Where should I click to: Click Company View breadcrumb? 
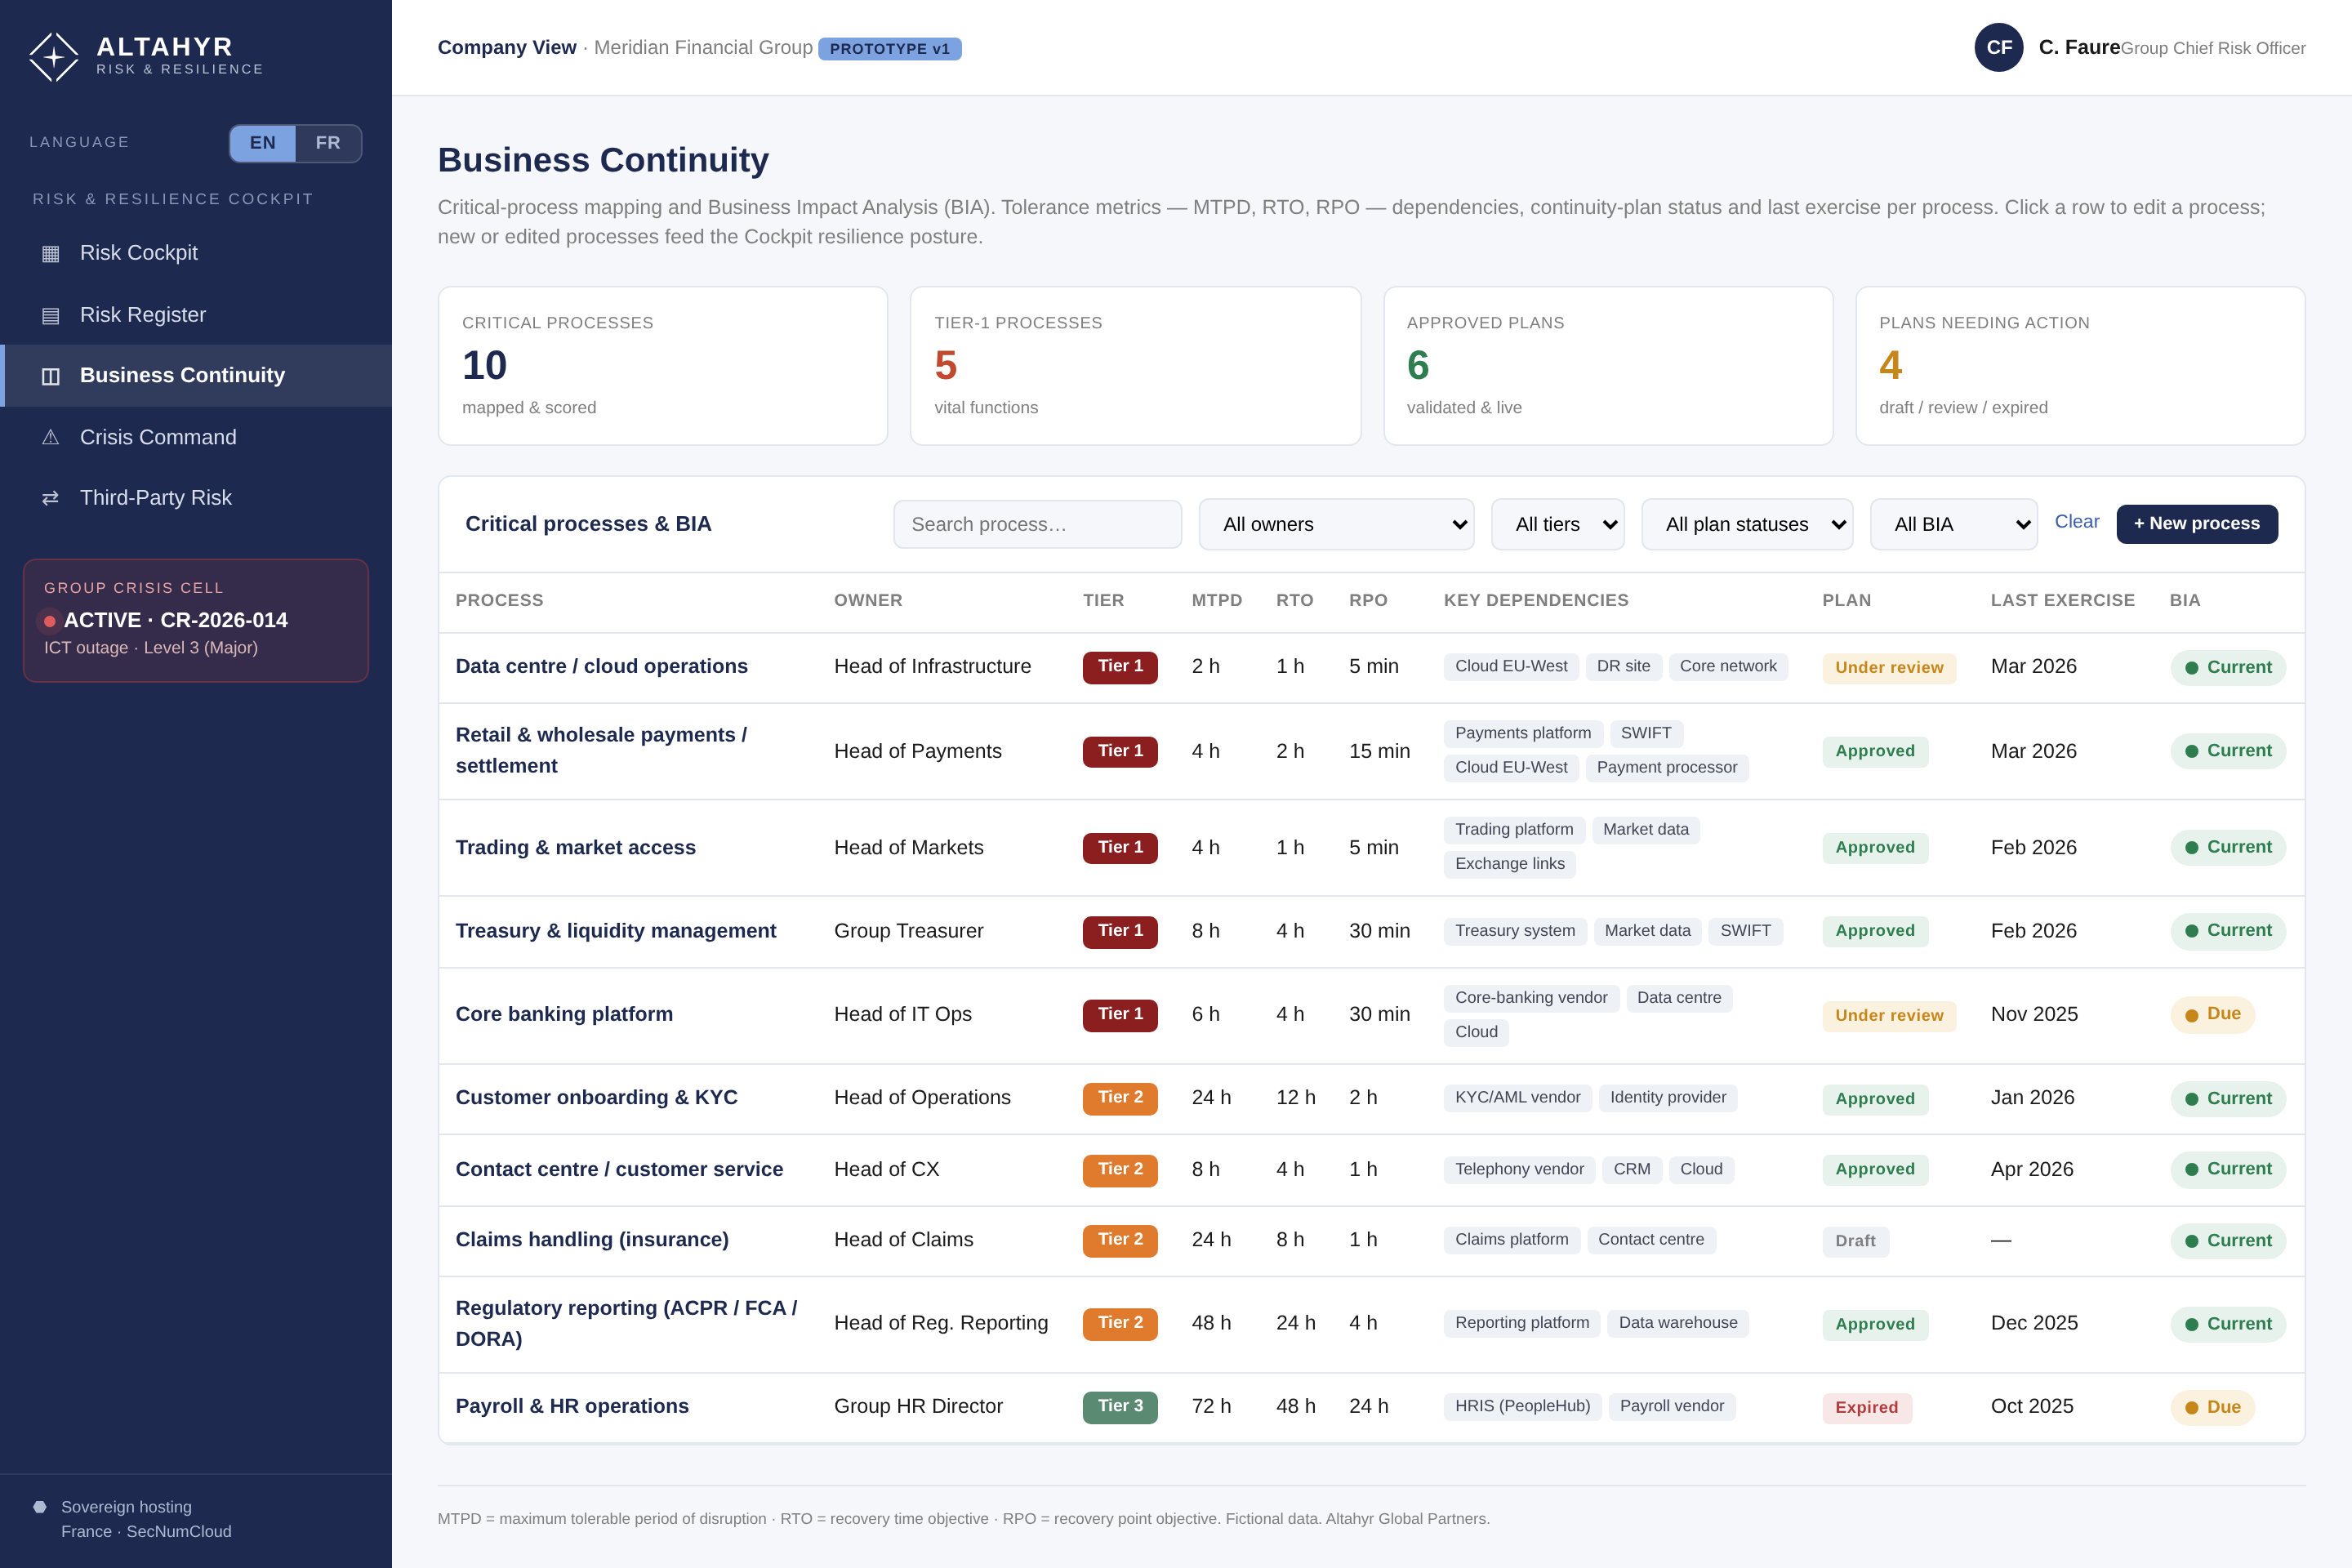(506, 47)
